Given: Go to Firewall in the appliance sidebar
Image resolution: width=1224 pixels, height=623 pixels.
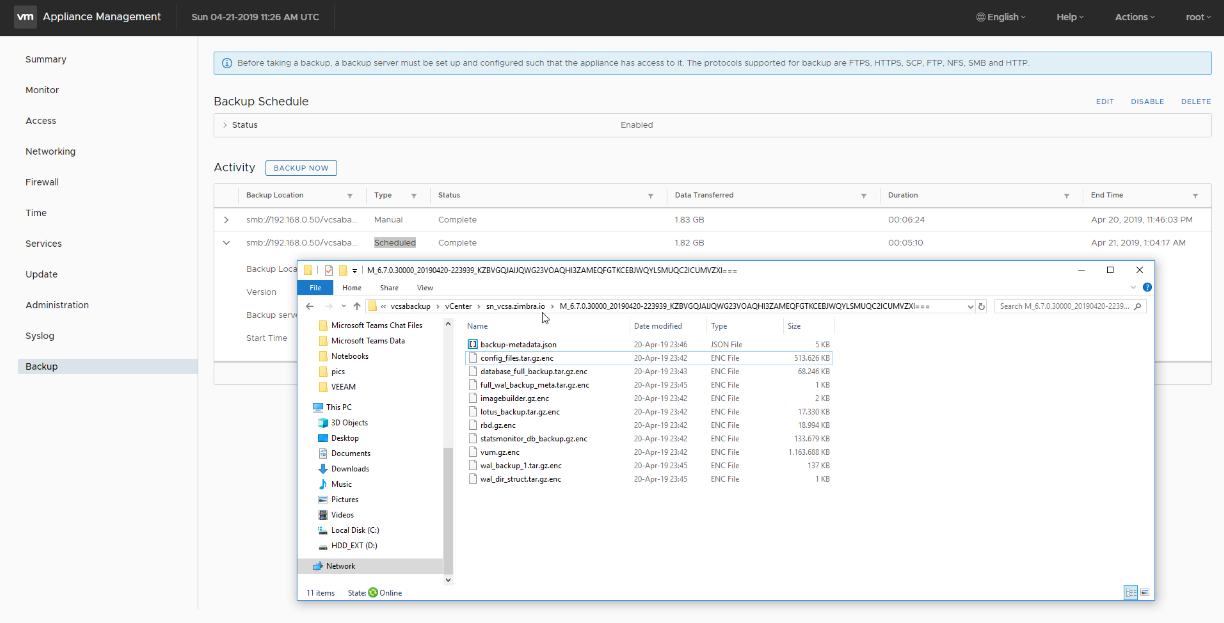Looking at the screenshot, I should [x=42, y=182].
